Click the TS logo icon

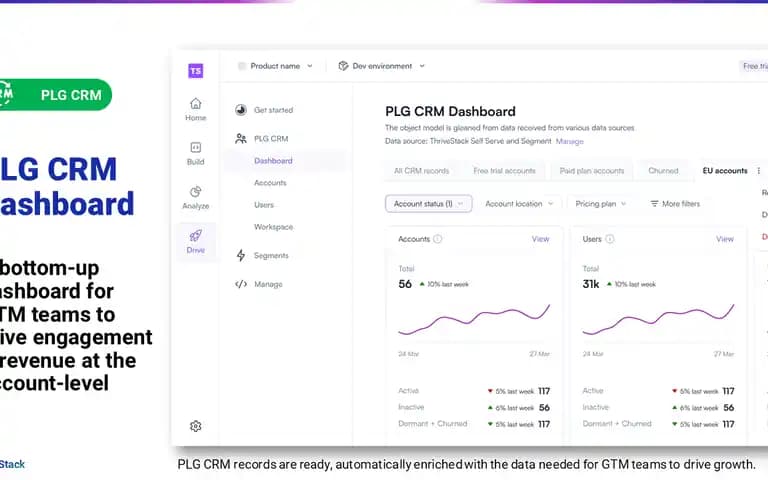(195, 71)
